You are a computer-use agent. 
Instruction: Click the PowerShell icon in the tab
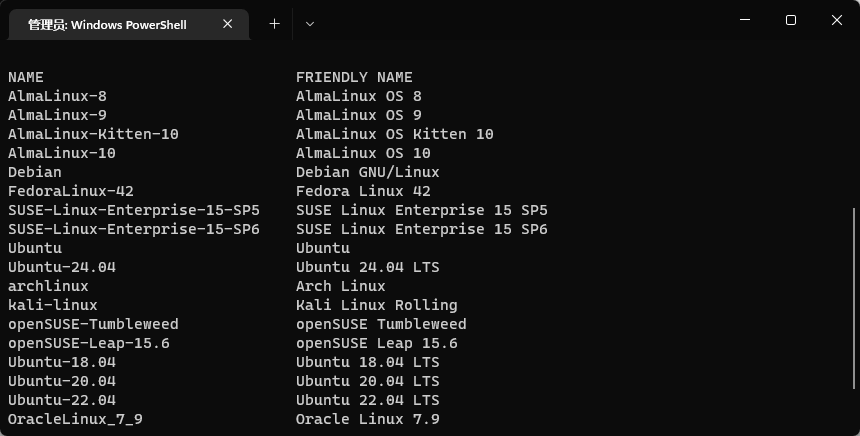click(19, 24)
